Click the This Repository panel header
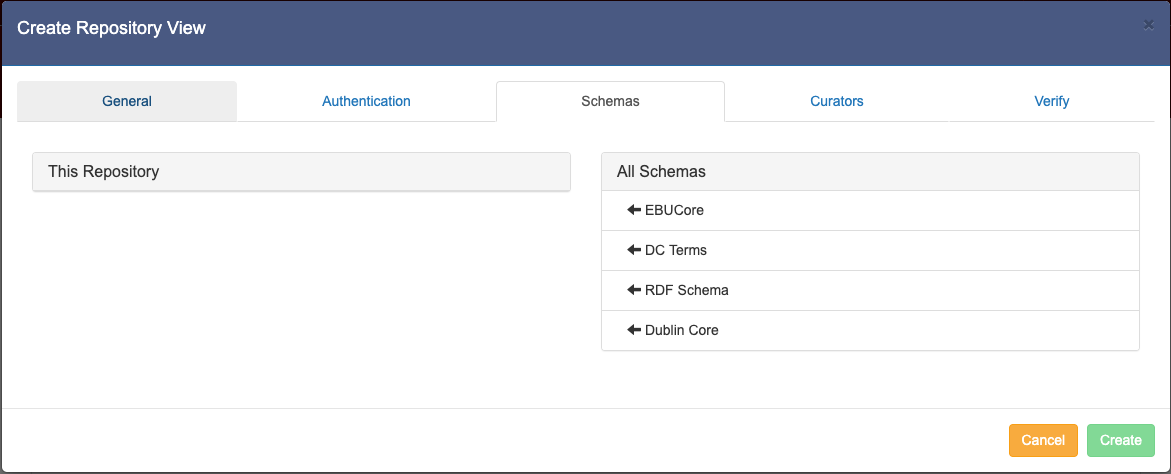1171x474 pixels. coord(301,171)
